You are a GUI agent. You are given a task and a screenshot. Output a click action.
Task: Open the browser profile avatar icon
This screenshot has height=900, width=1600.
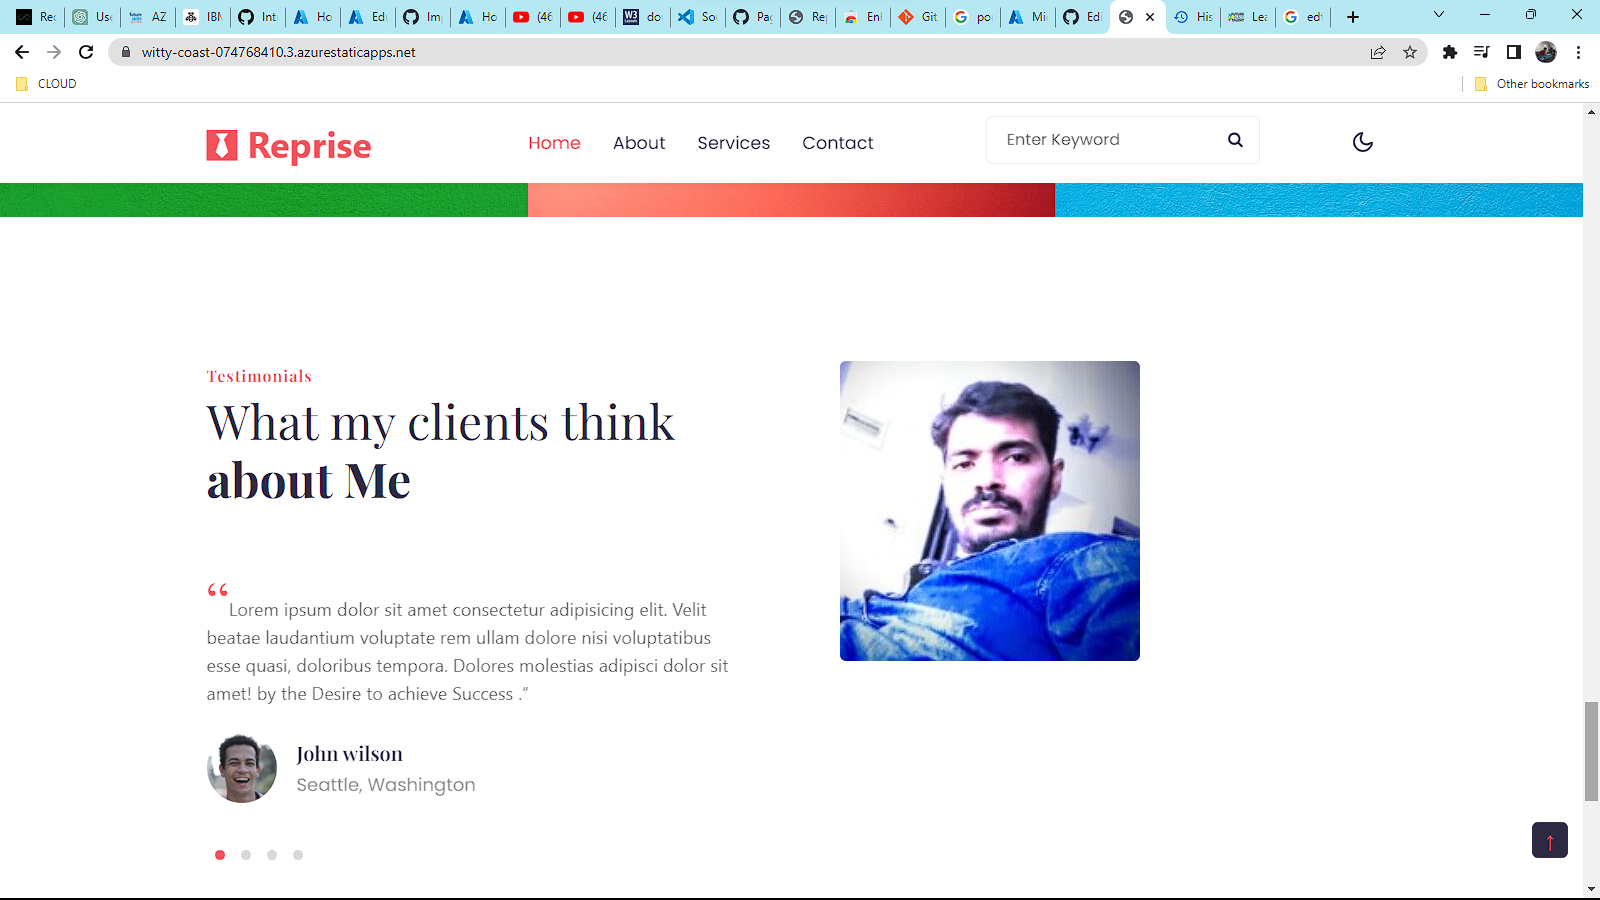tap(1546, 52)
